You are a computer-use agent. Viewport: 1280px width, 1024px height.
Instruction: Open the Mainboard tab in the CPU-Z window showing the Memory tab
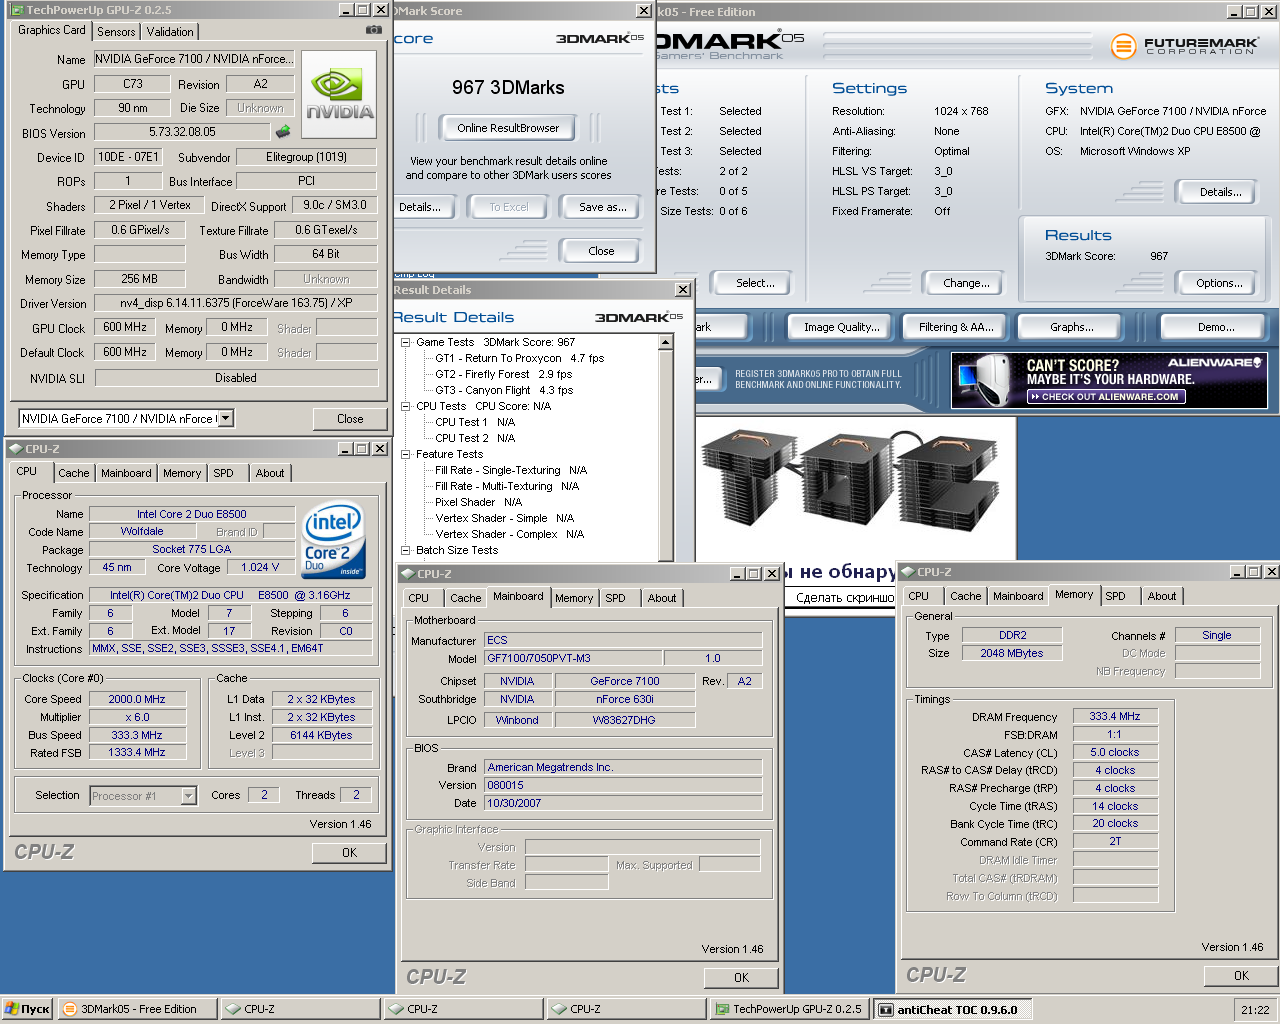1018,596
